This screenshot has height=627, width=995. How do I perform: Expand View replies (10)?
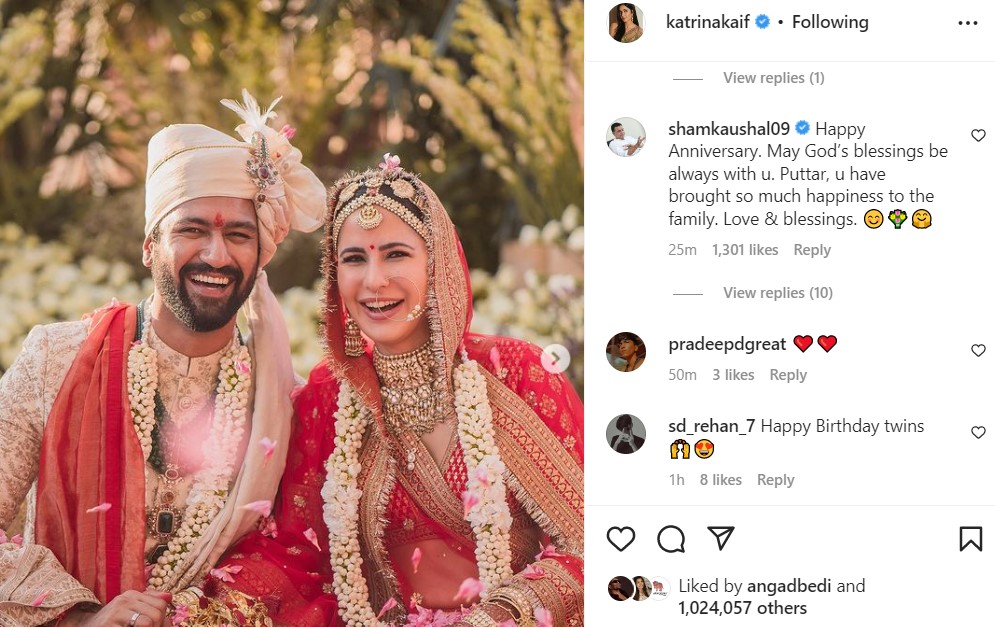pyautogui.click(x=777, y=293)
